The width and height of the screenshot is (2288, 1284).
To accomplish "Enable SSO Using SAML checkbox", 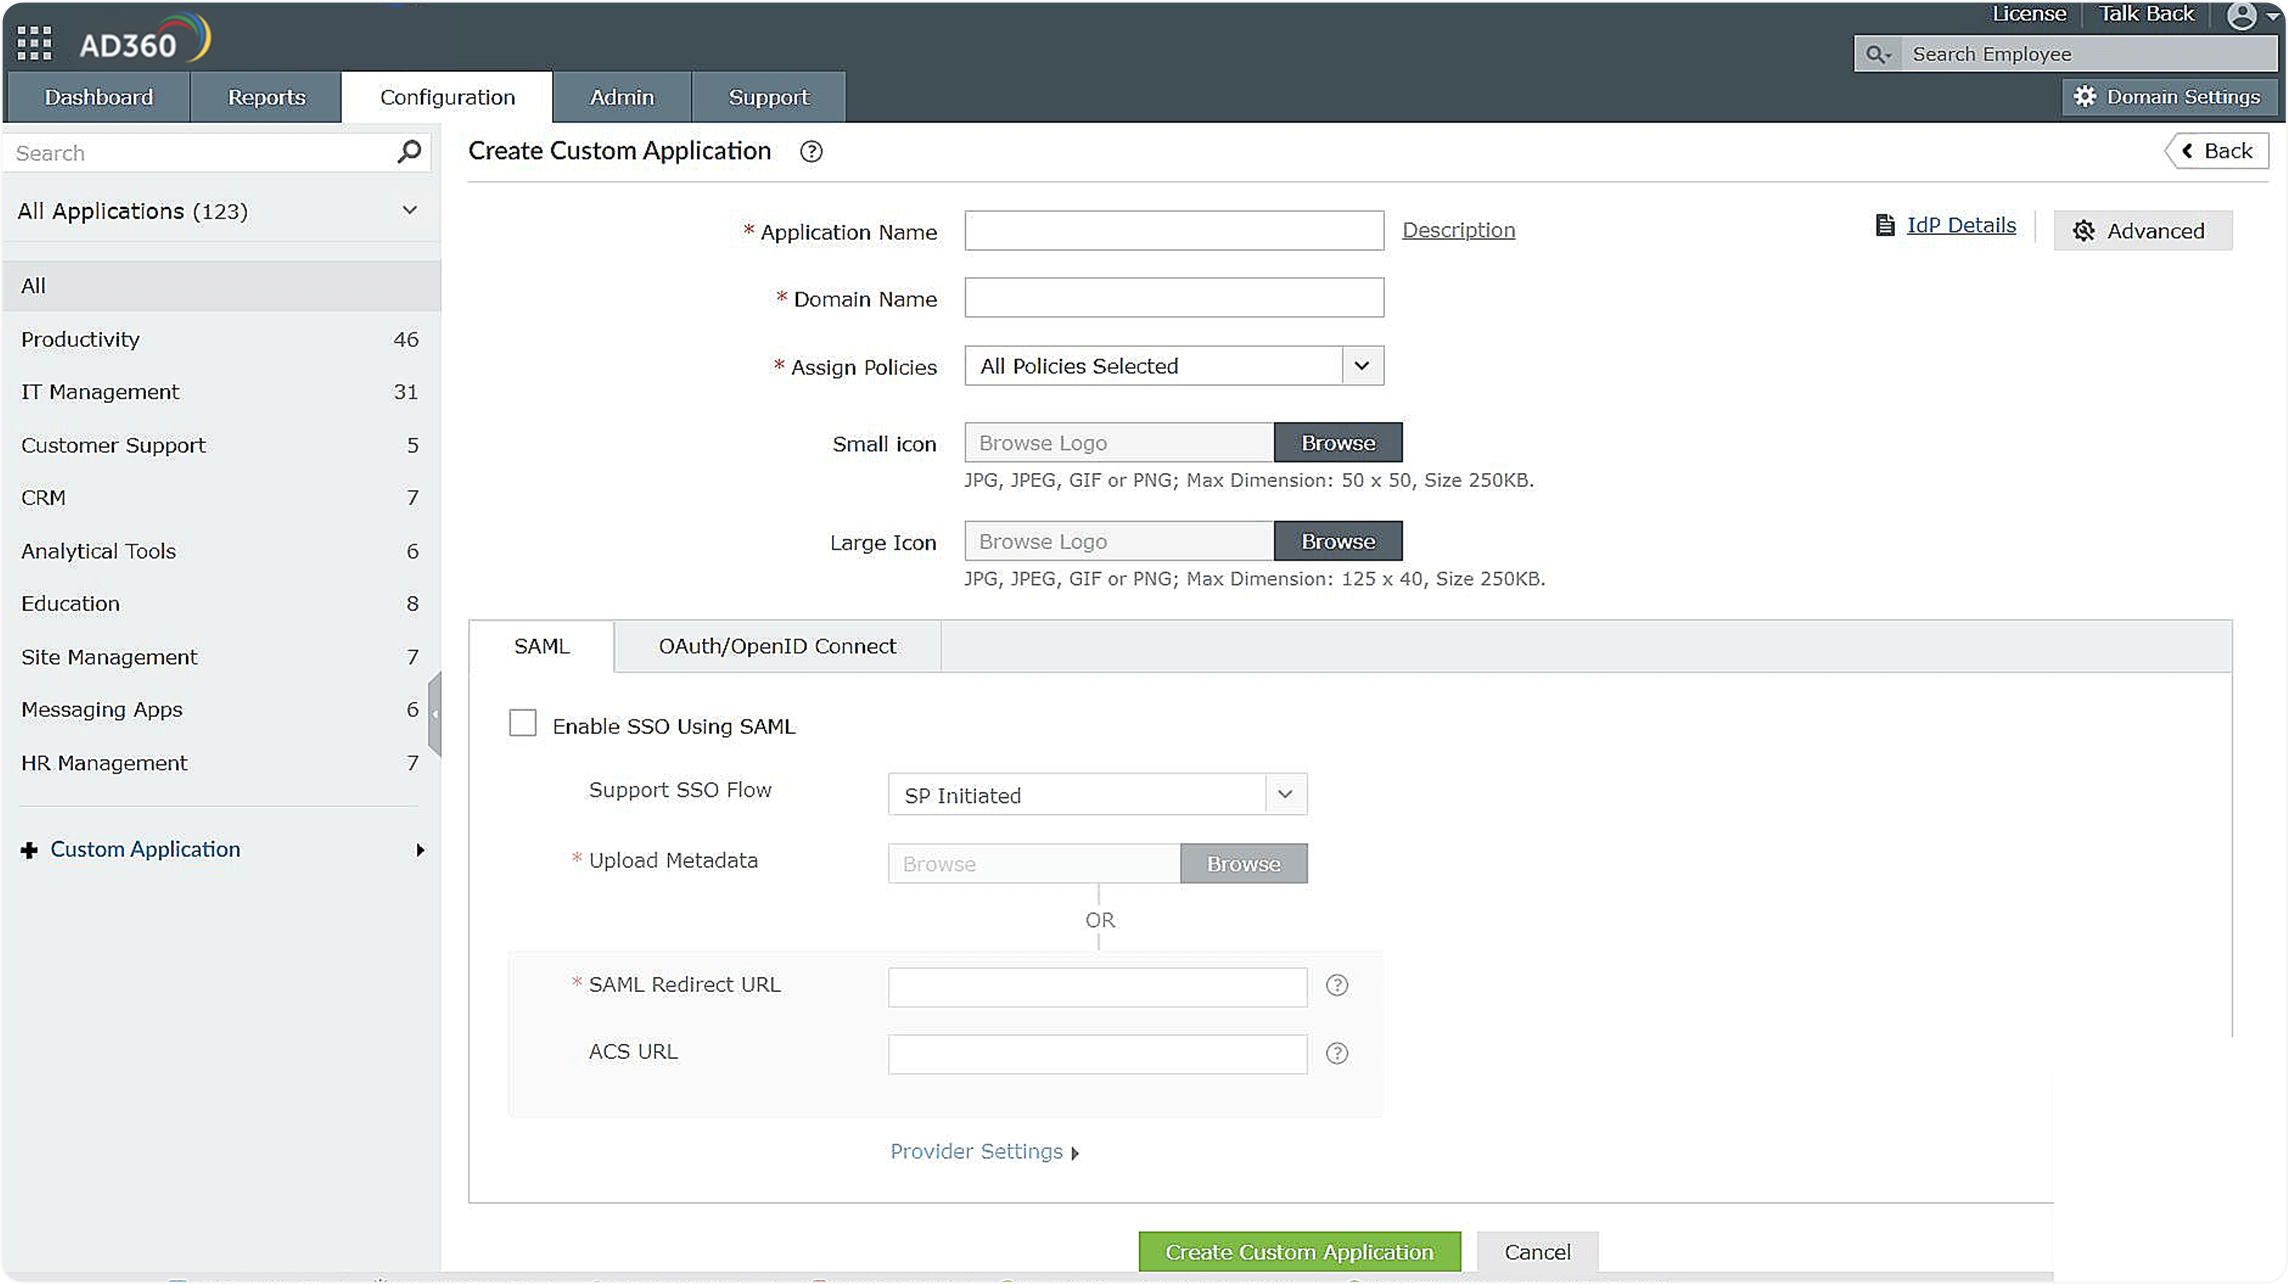I will (x=523, y=723).
